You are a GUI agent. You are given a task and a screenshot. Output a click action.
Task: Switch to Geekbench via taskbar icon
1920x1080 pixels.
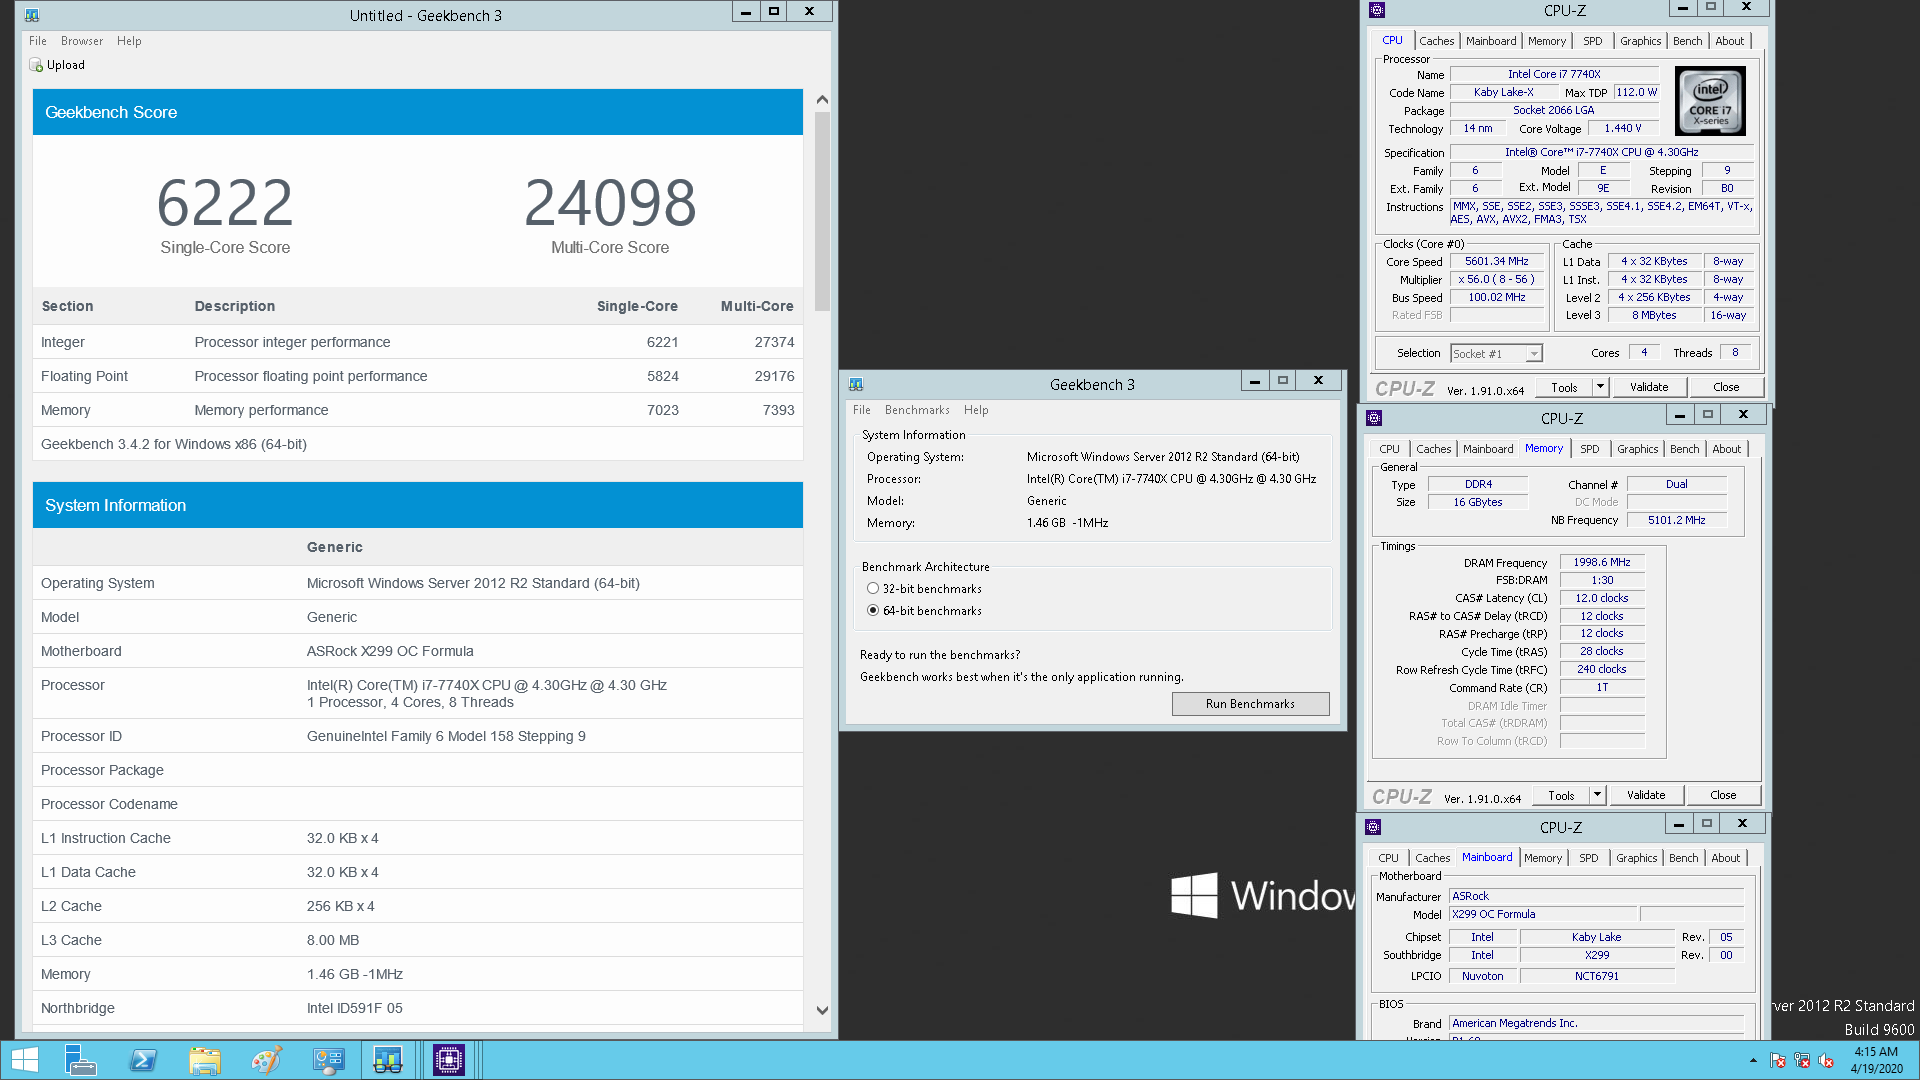[x=388, y=1060]
